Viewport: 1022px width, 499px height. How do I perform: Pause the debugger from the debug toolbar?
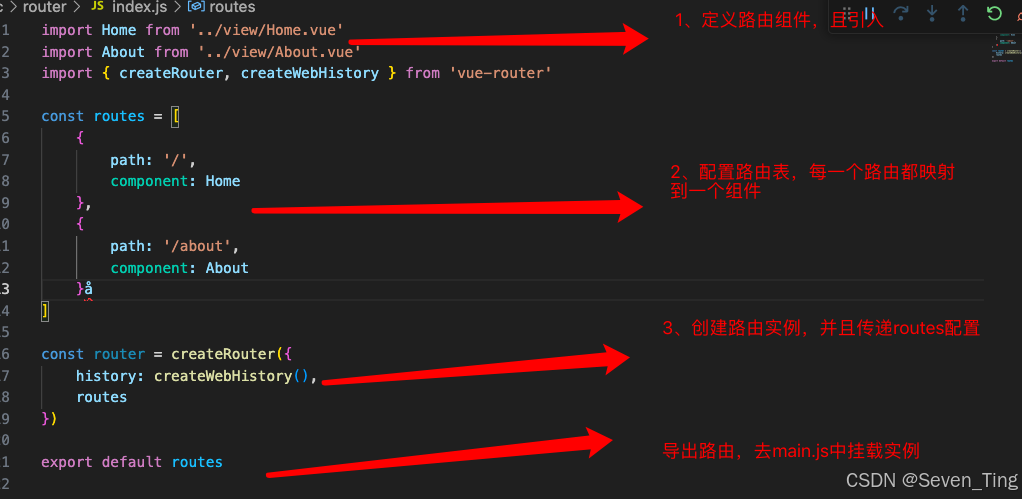tap(869, 14)
